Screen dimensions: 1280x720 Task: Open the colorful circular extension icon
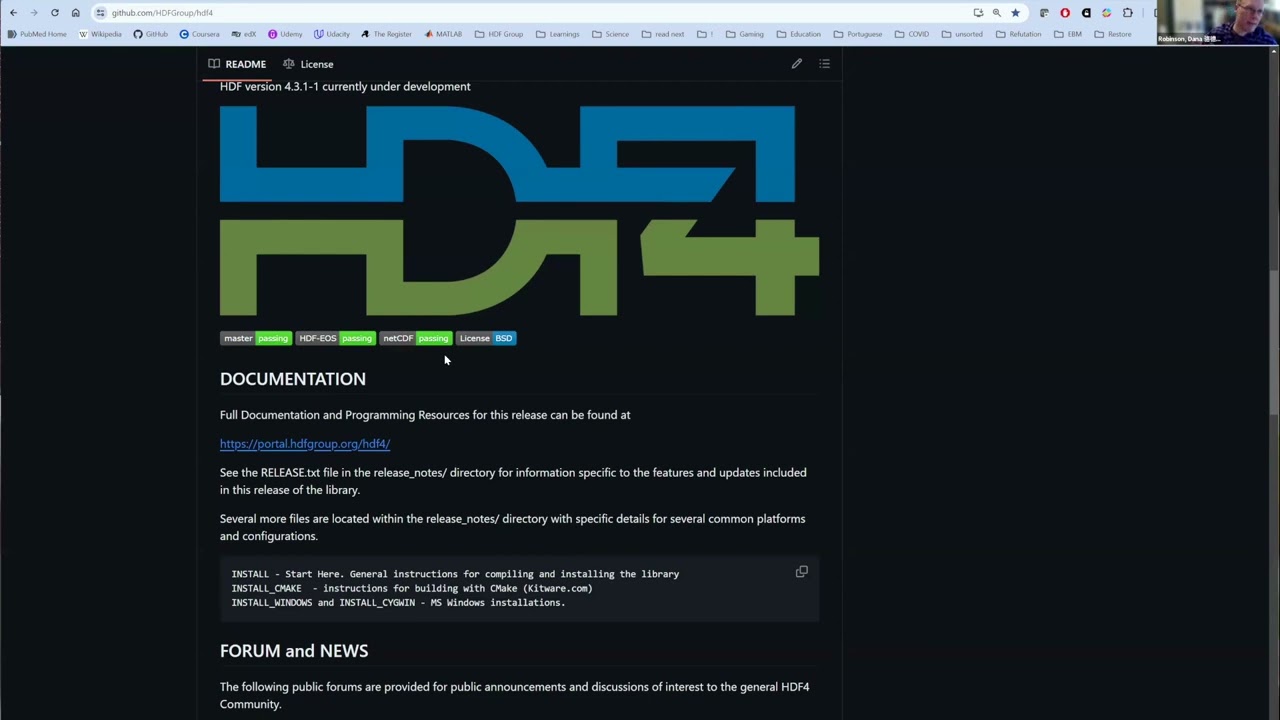[1107, 13]
